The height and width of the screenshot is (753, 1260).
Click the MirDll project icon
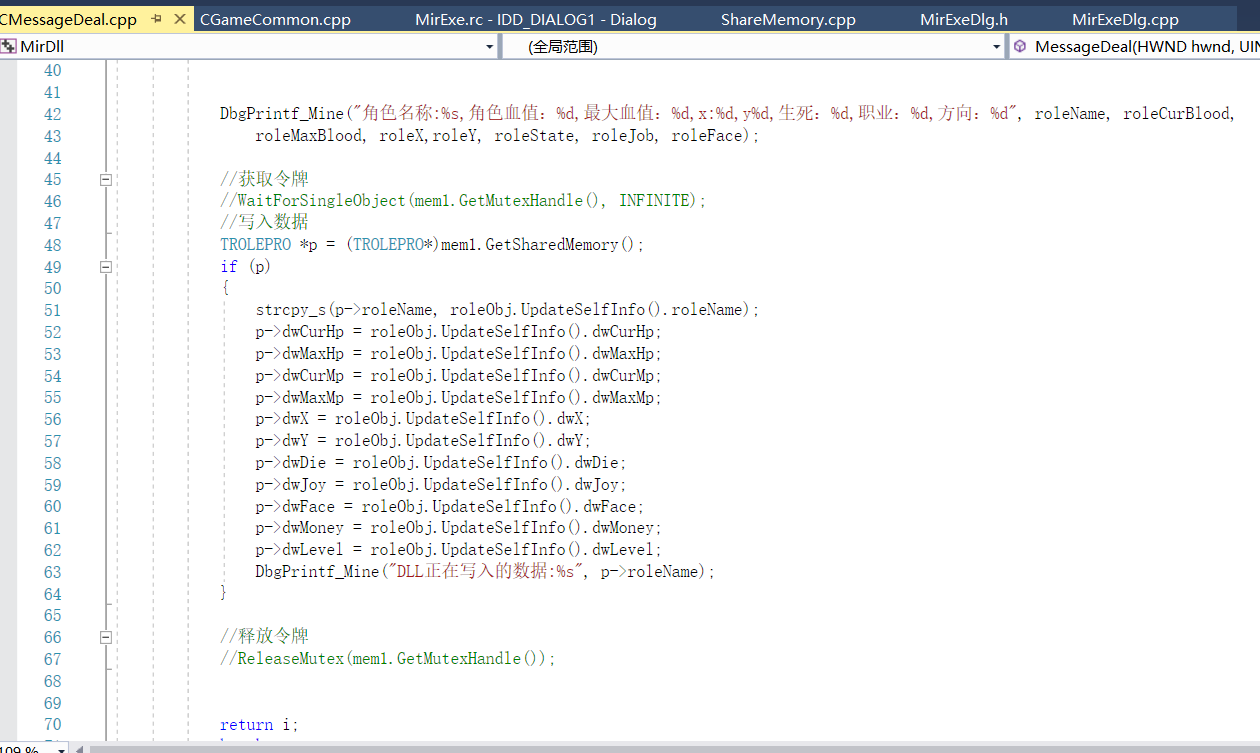(9, 46)
